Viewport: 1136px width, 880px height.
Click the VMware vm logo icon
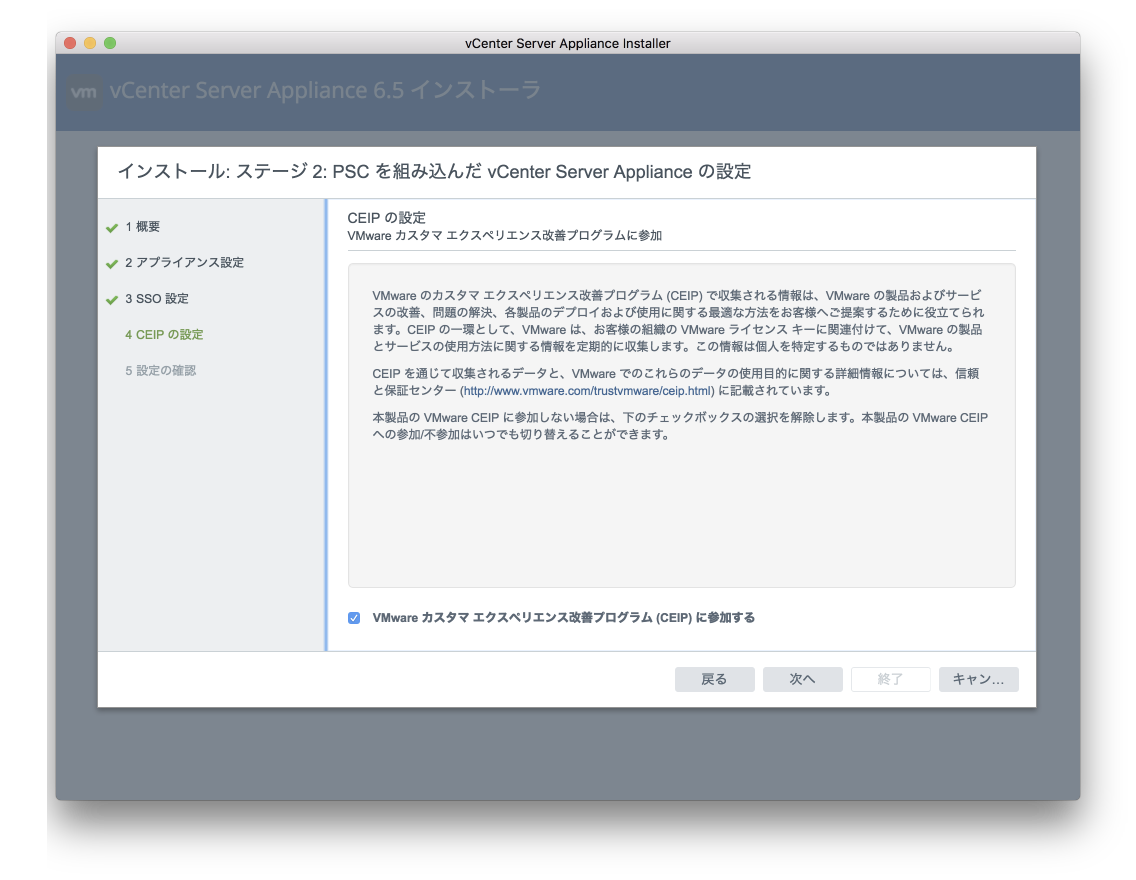[85, 92]
